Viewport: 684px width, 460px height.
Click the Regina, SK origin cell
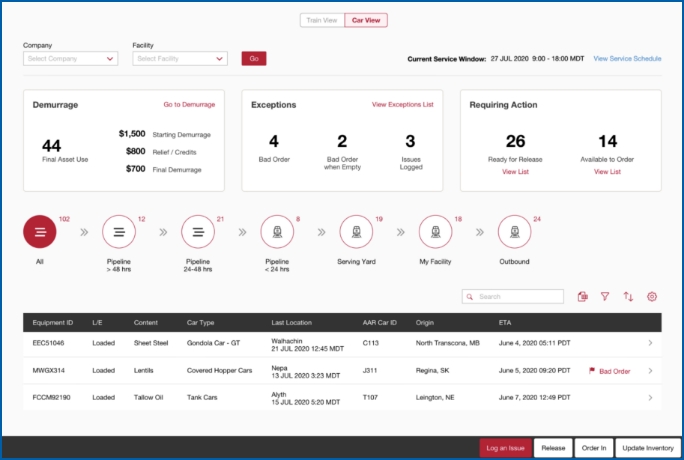click(x=432, y=371)
